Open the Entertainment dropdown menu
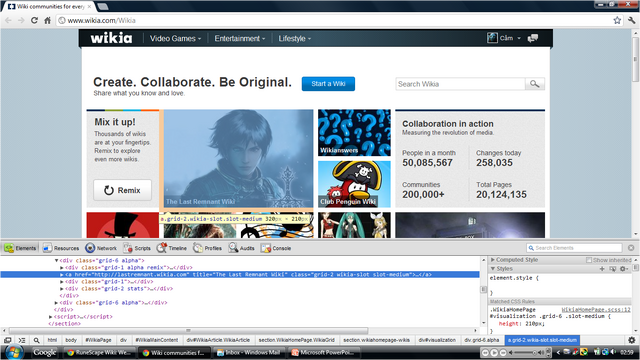640x360 pixels. (240, 38)
